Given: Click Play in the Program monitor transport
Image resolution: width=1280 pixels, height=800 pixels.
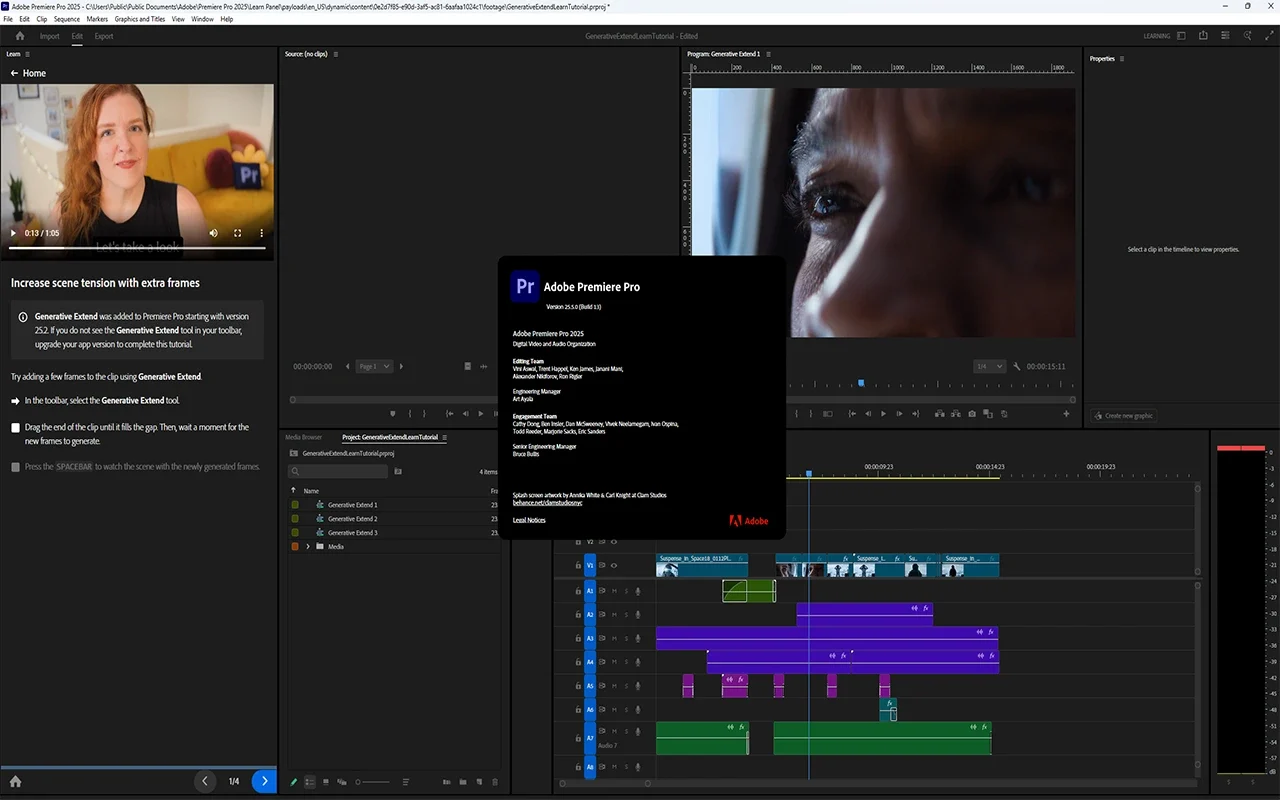Looking at the screenshot, I should 883,414.
